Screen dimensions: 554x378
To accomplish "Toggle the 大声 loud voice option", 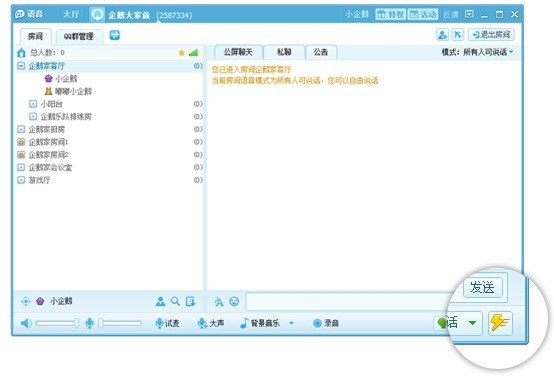I will [211, 323].
